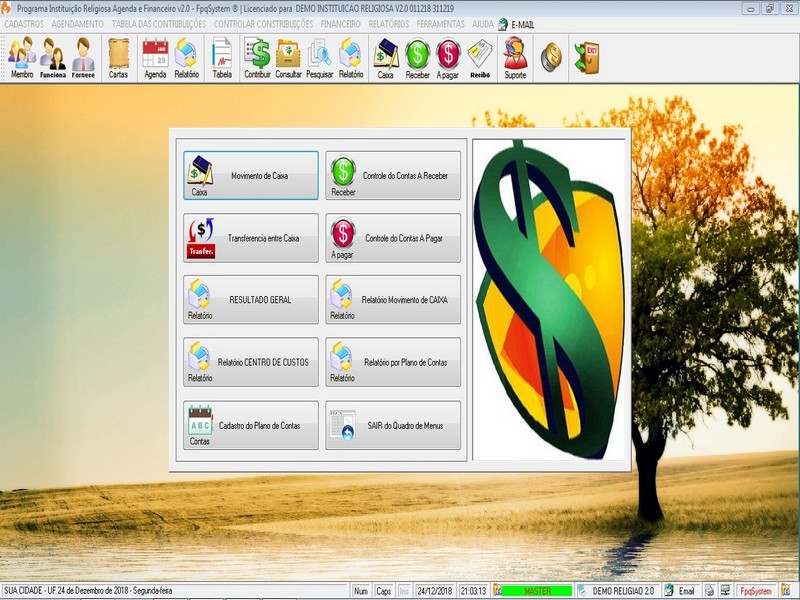Open the Consultar folder icon

point(288,58)
